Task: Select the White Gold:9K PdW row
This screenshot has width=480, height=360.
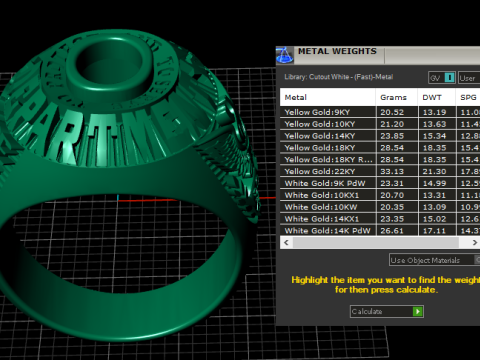Action: [380, 183]
